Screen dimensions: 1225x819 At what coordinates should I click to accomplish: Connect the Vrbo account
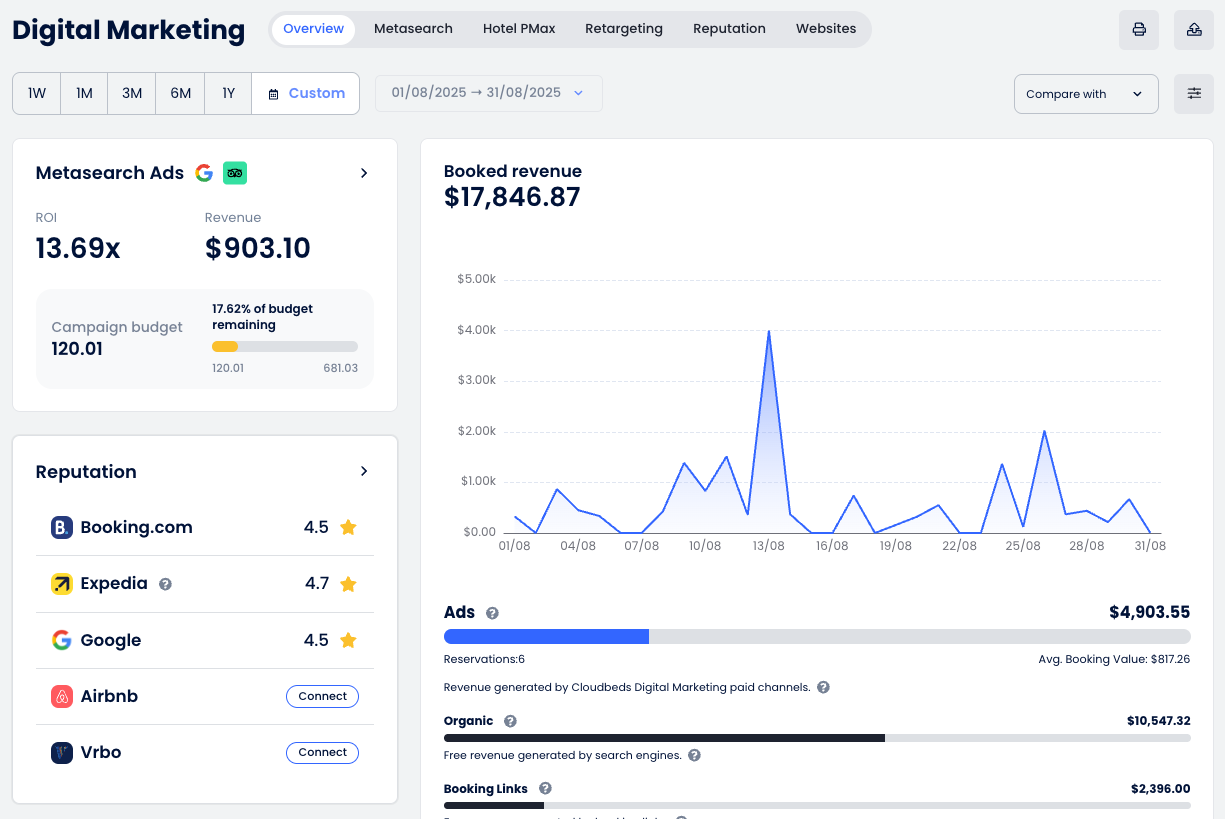click(322, 752)
